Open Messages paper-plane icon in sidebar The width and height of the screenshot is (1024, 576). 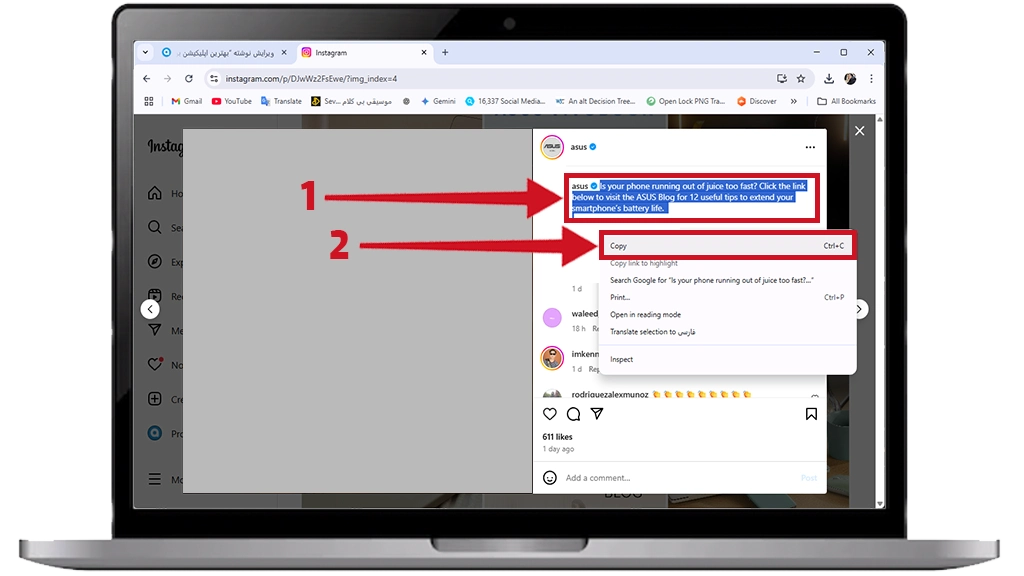point(155,330)
